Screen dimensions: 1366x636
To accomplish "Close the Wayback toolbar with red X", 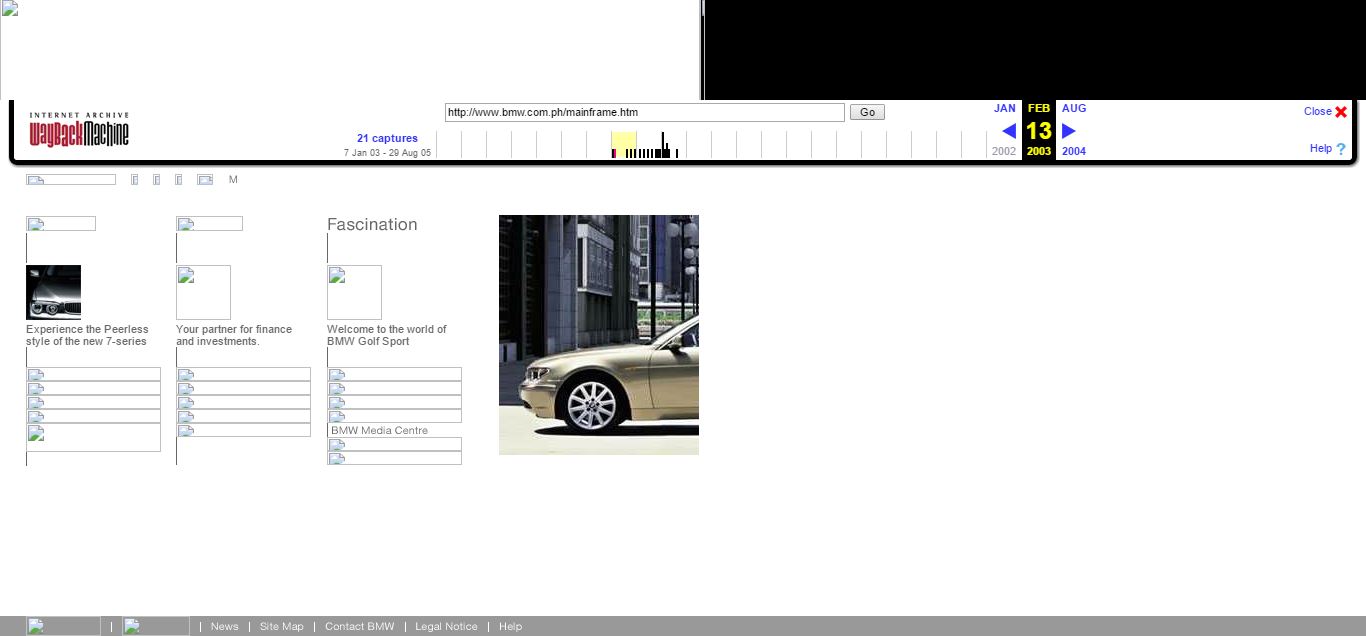I will pyautogui.click(x=1341, y=112).
